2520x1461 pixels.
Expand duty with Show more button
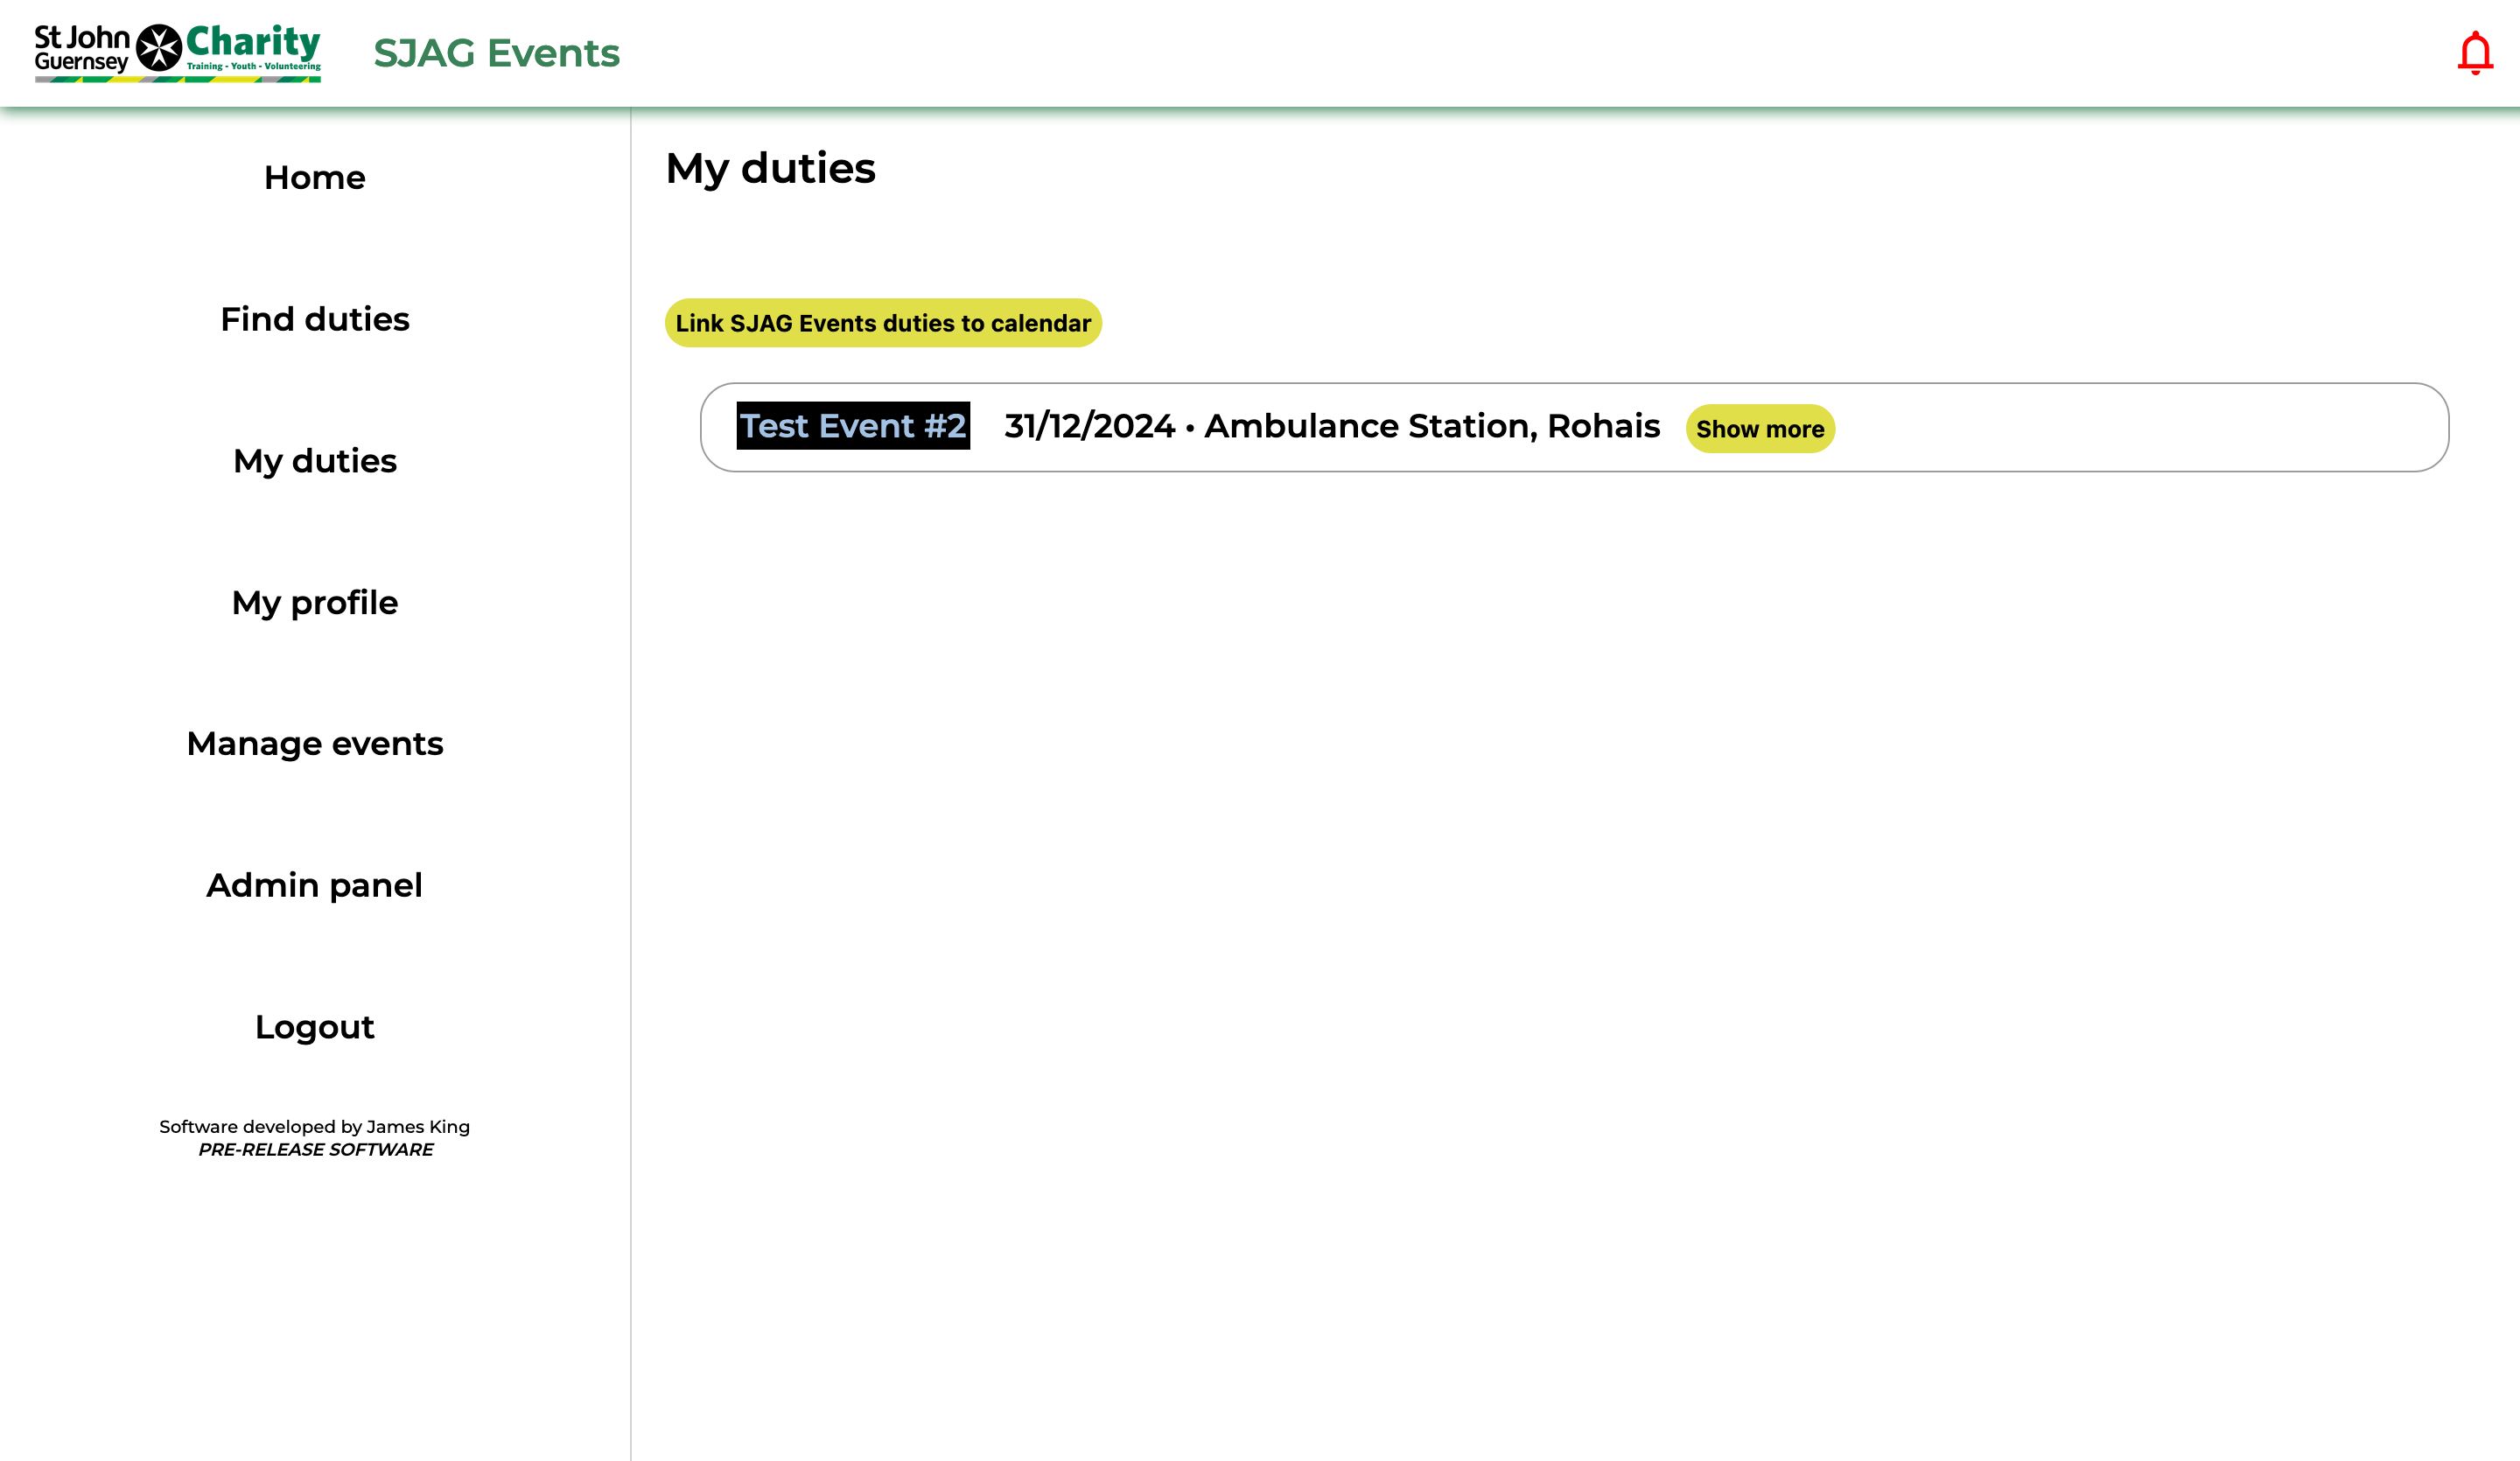coord(1759,429)
